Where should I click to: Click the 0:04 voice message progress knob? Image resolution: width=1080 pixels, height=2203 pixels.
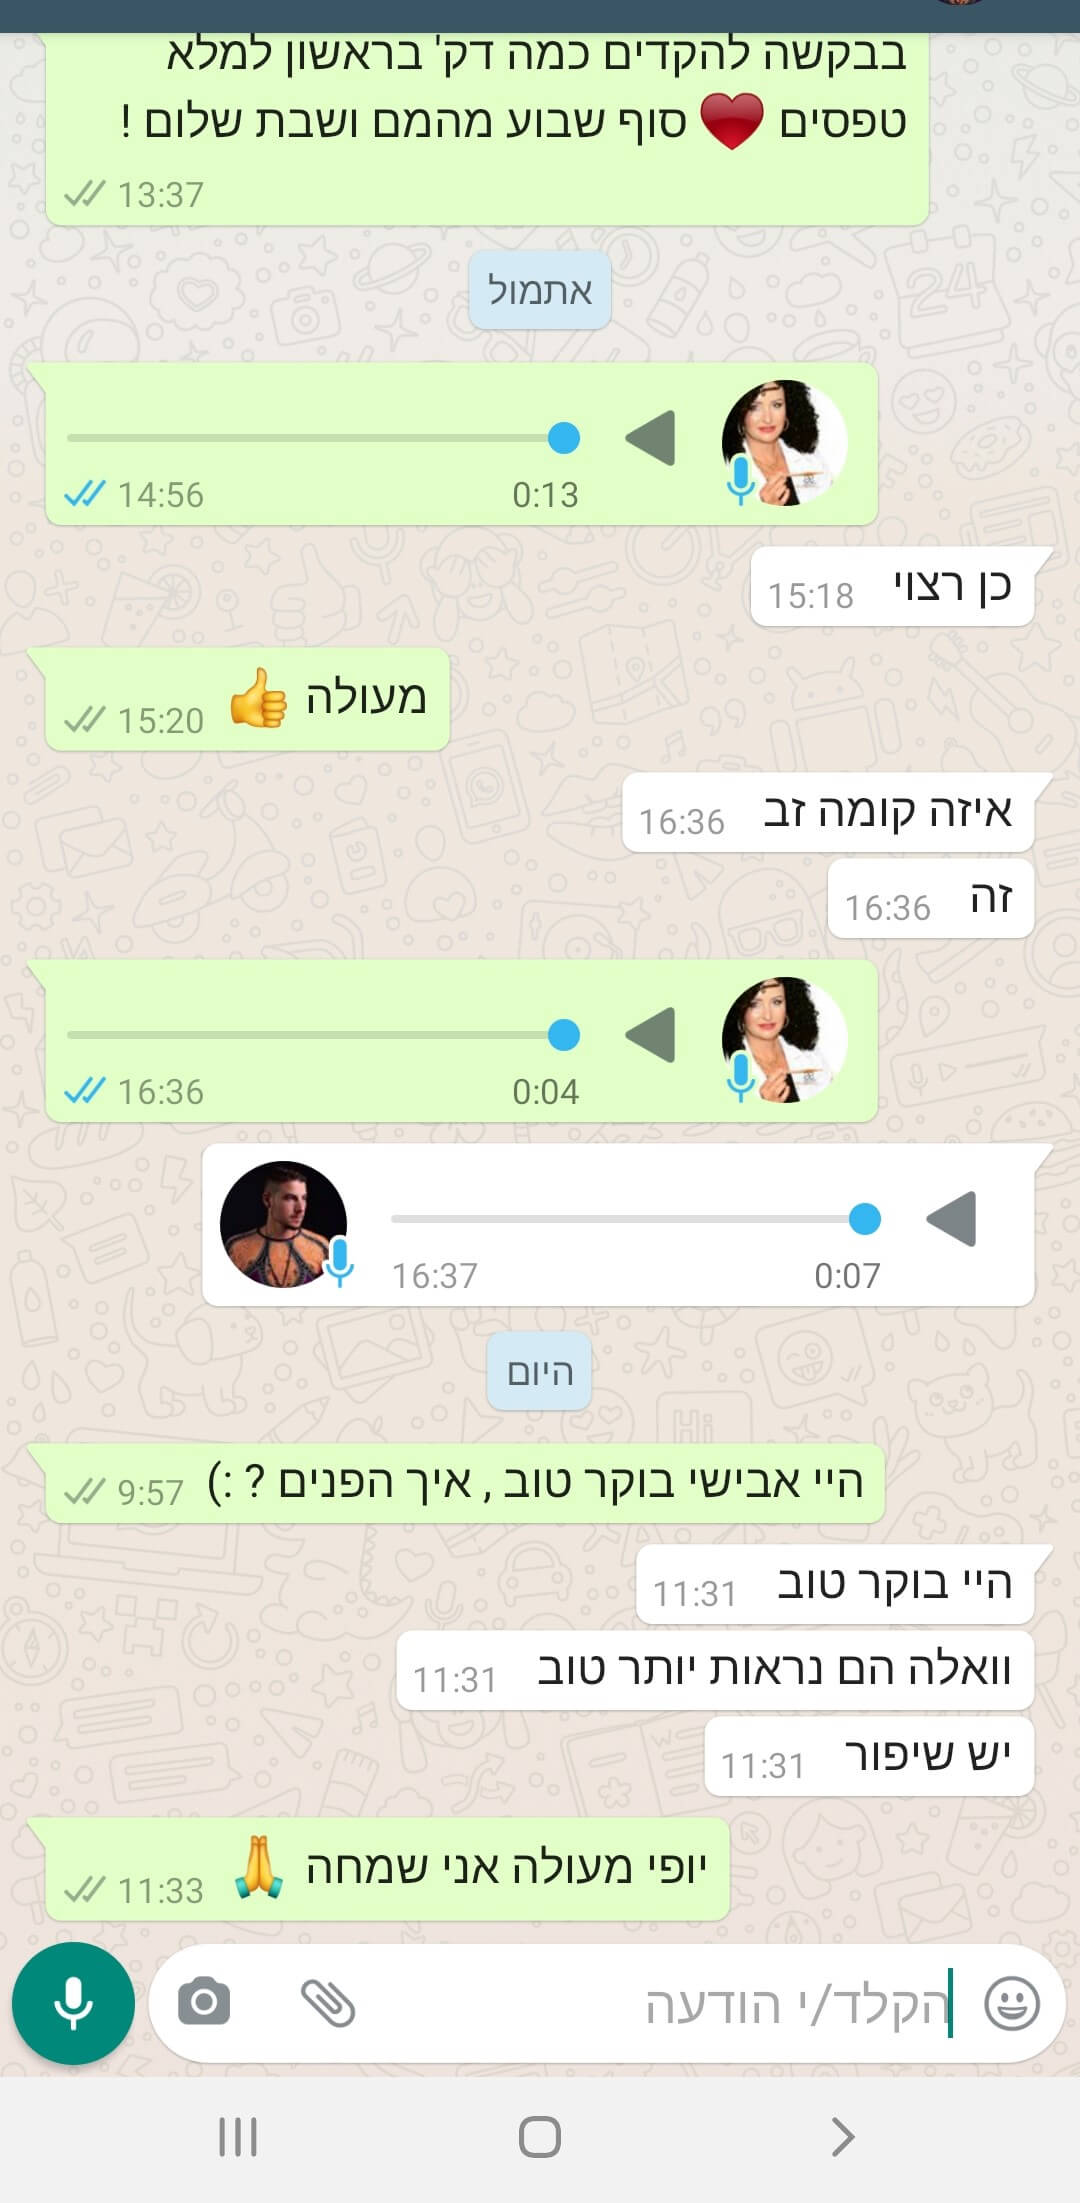point(564,1035)
